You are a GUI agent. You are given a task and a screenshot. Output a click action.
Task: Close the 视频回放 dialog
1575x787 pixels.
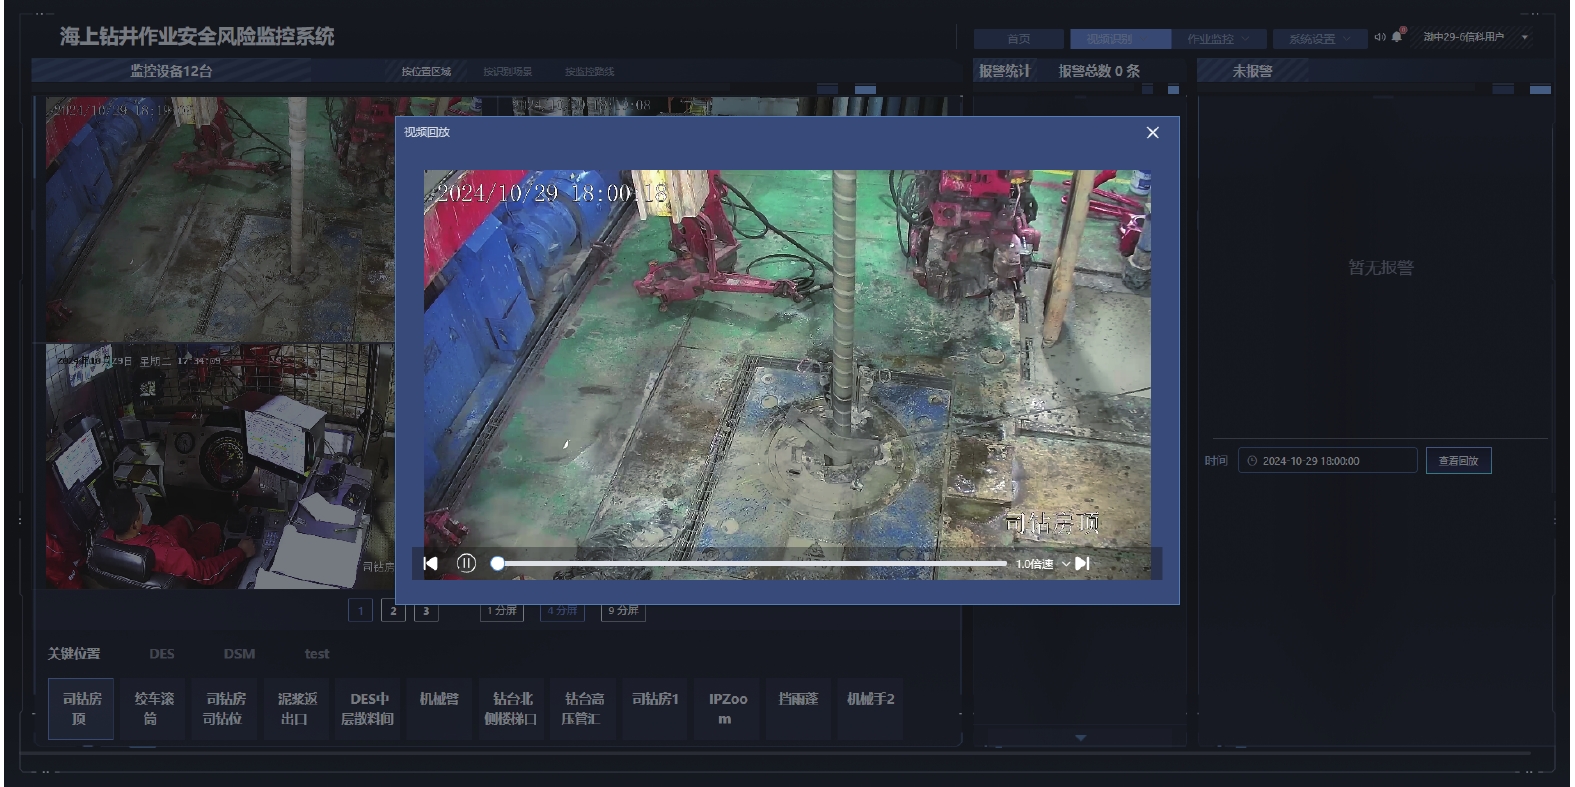(x=1152, y=132)
